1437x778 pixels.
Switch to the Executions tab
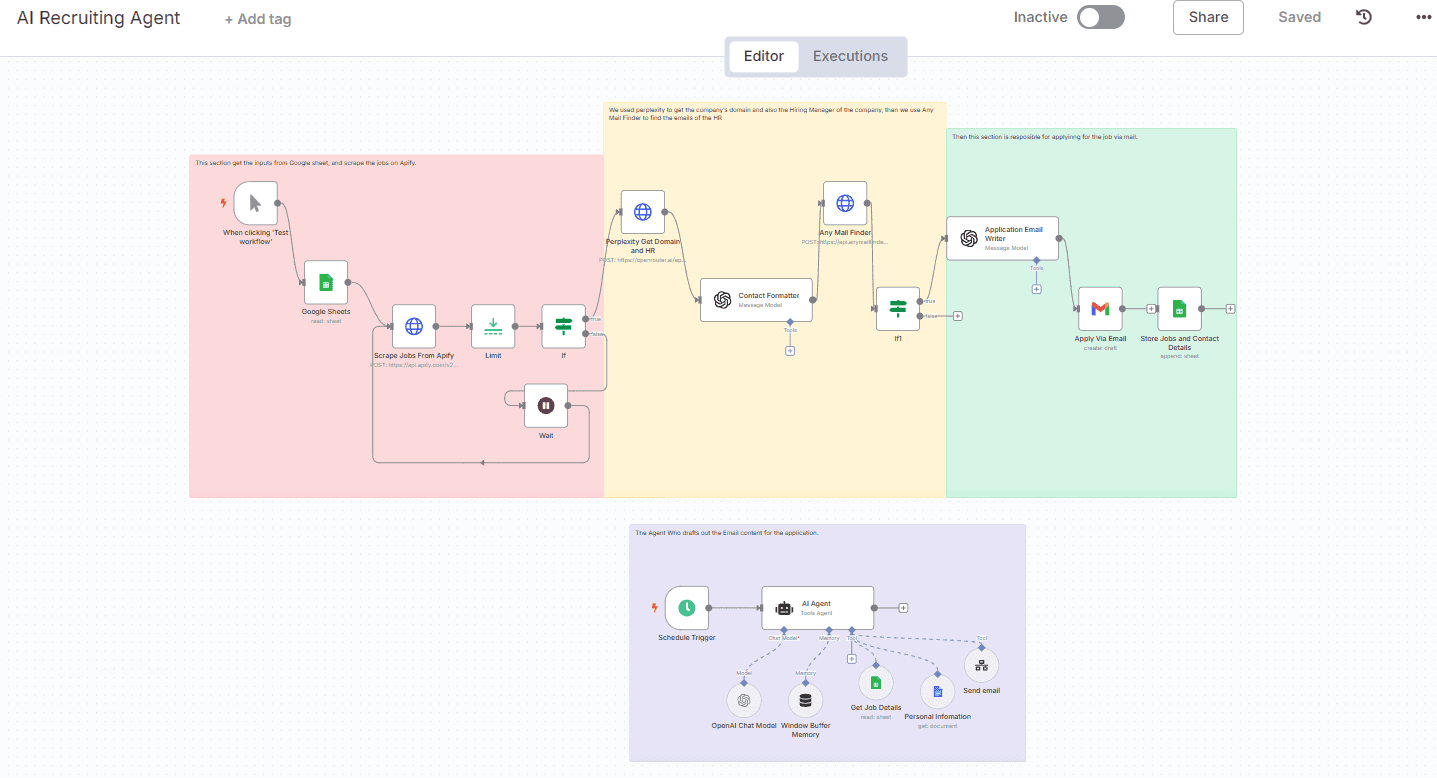[850, 56]
